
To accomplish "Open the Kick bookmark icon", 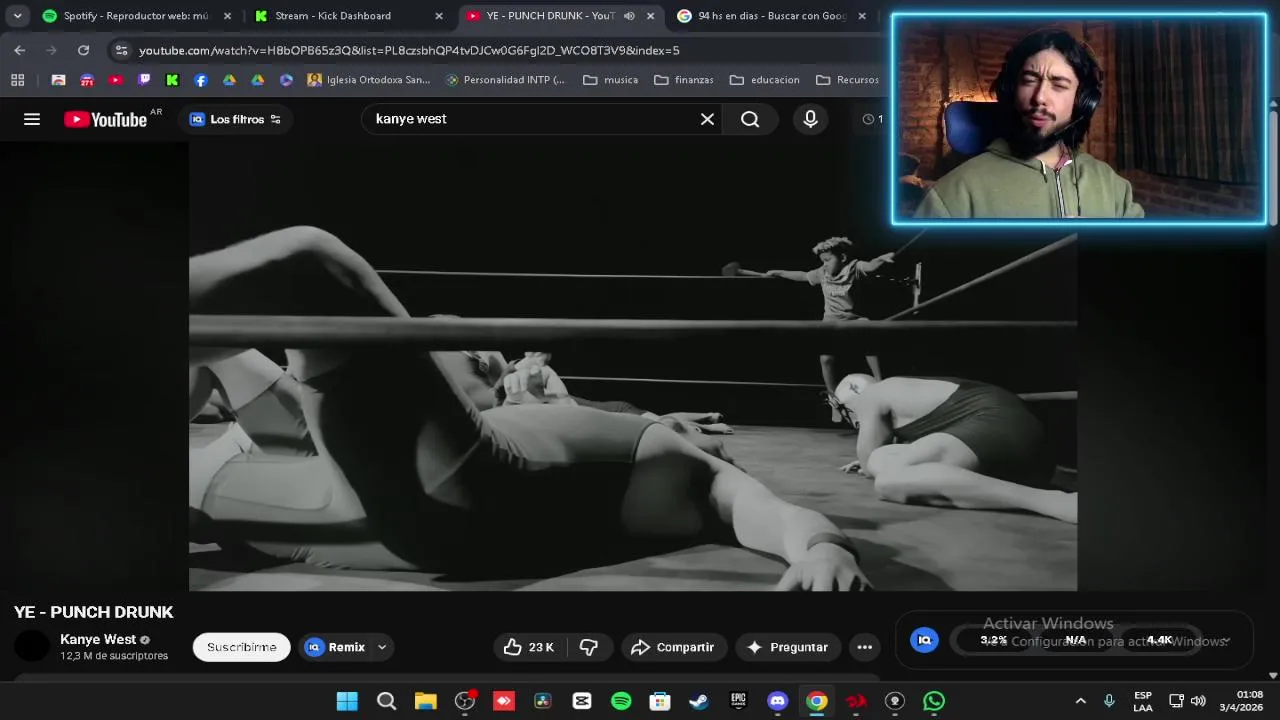I will (x=172, y=80).
